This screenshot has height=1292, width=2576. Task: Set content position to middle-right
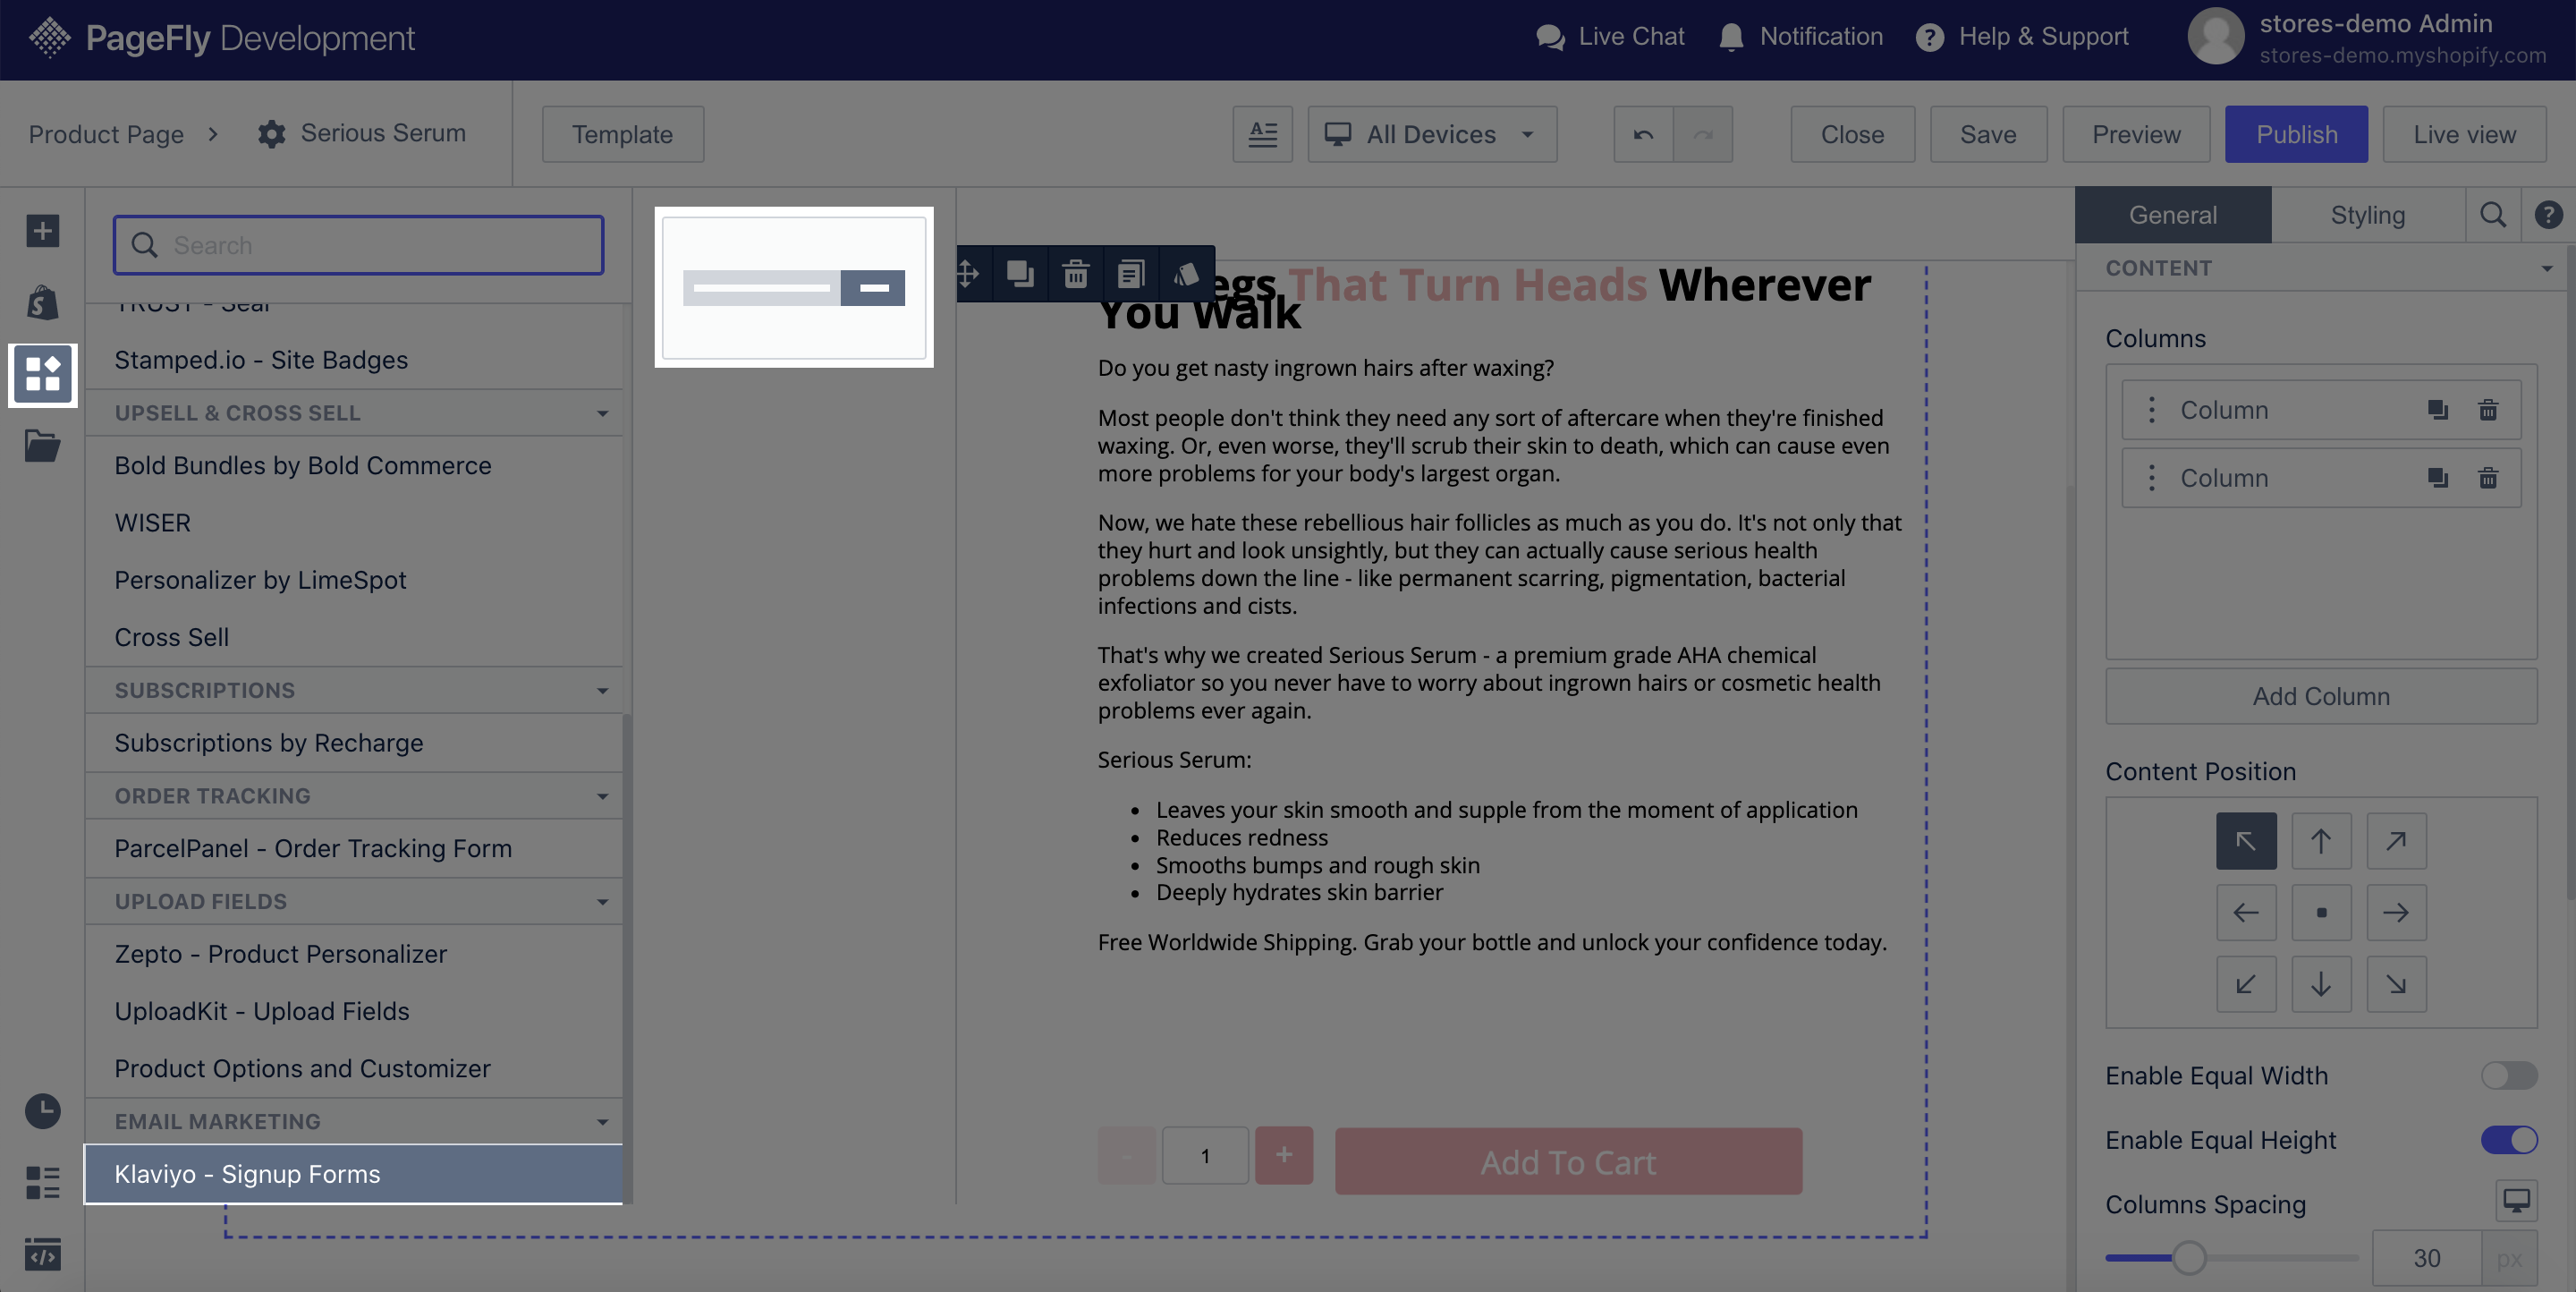pos(2396,912)
